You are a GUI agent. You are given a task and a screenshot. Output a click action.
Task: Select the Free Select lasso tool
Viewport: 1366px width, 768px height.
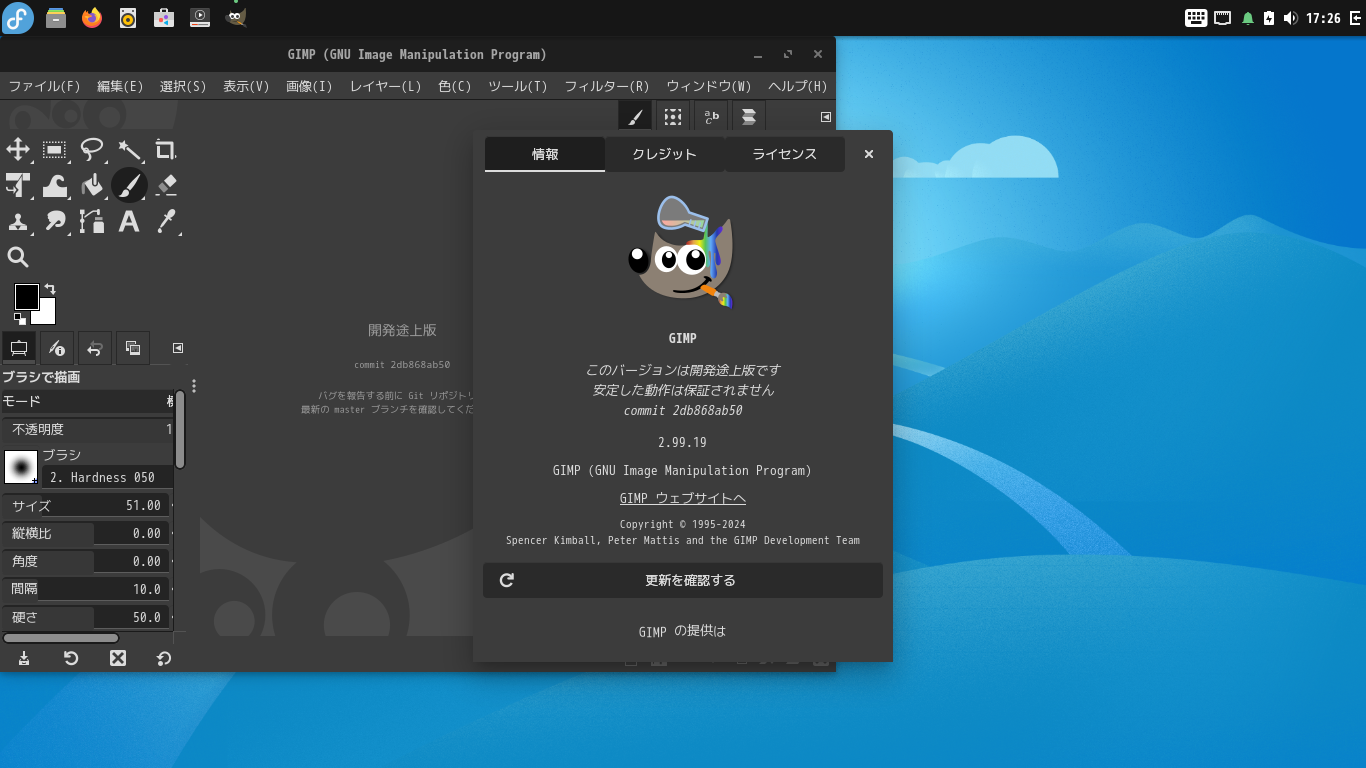coord(92,150)
